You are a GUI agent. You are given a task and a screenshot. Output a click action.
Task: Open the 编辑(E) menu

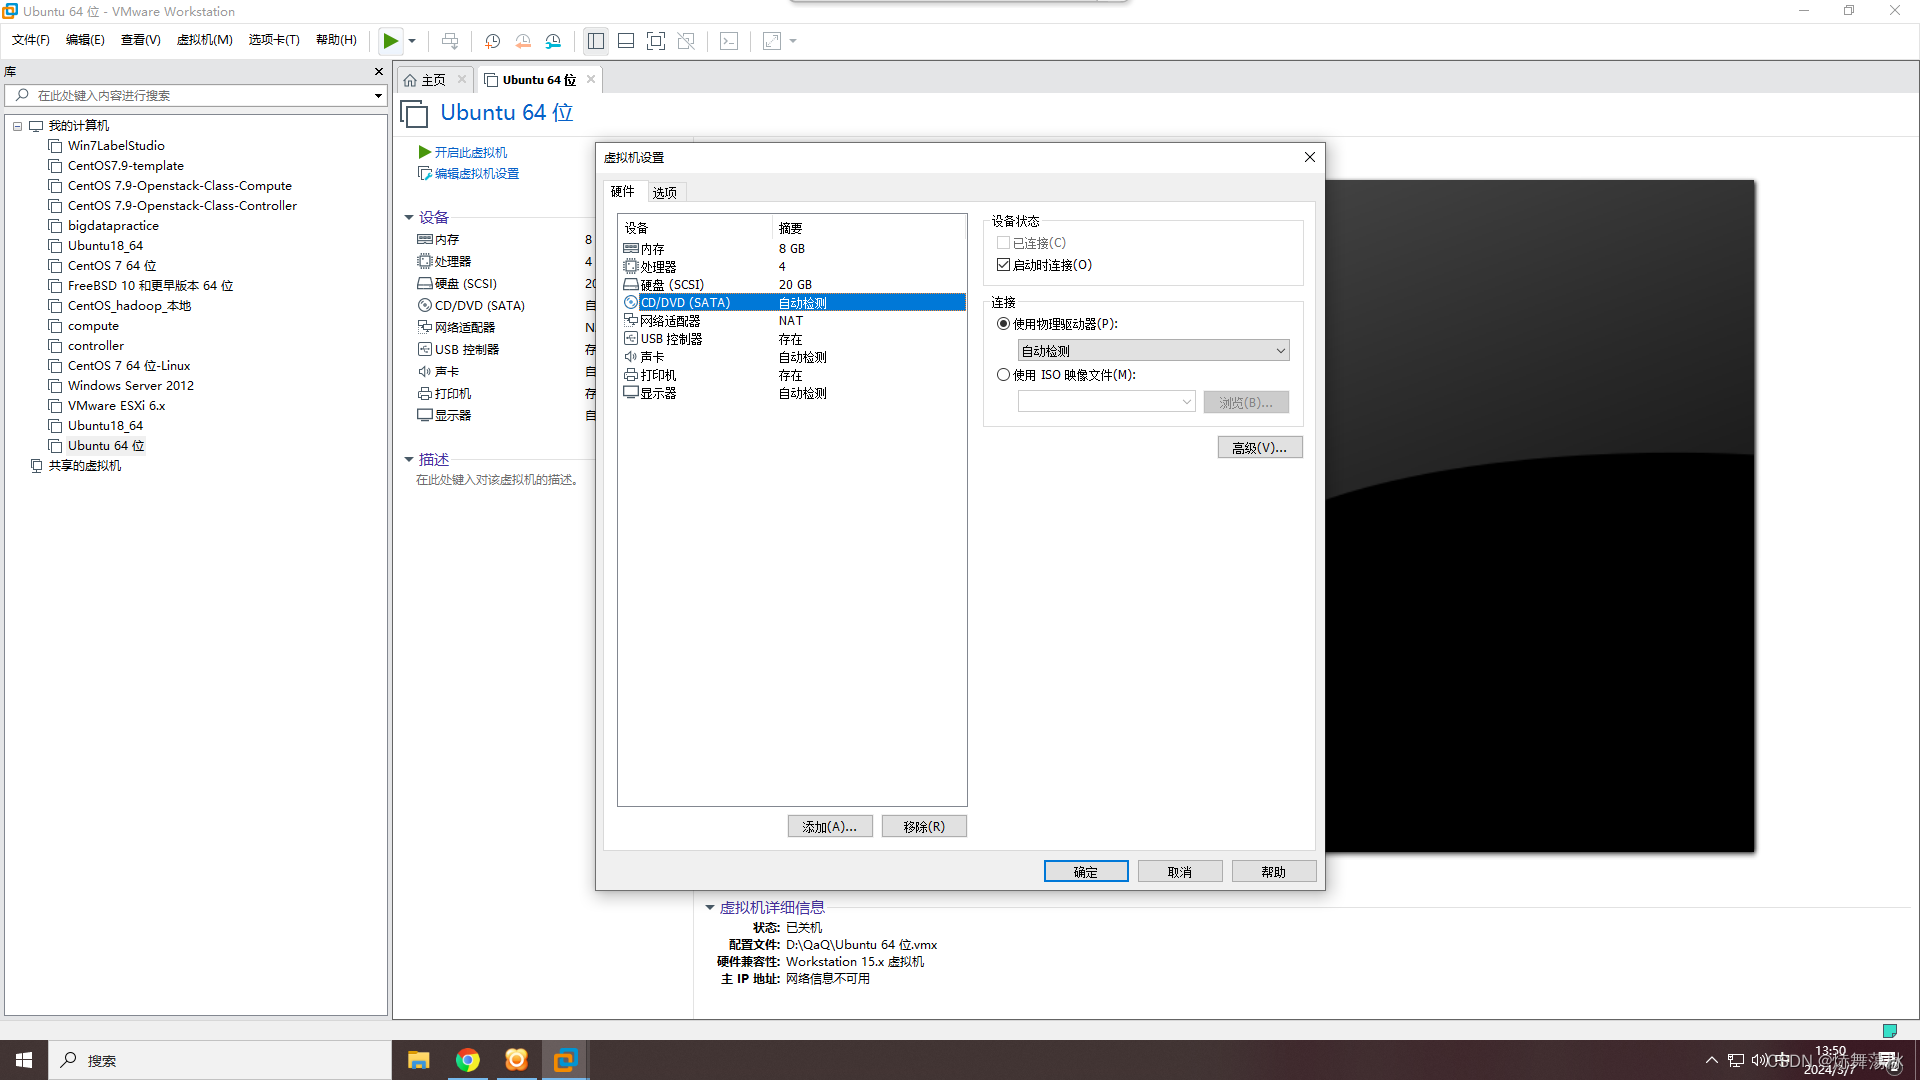pos(85,40)
